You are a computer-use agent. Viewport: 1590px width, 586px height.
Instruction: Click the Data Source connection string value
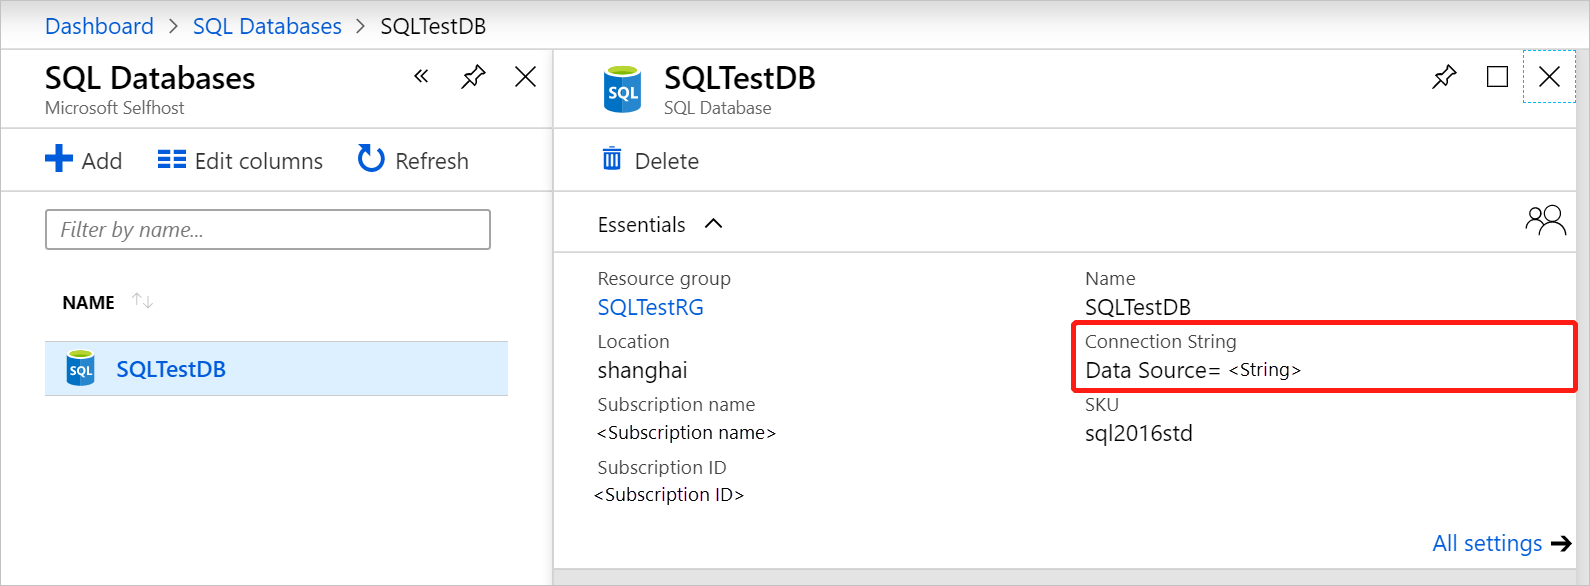1193,370
